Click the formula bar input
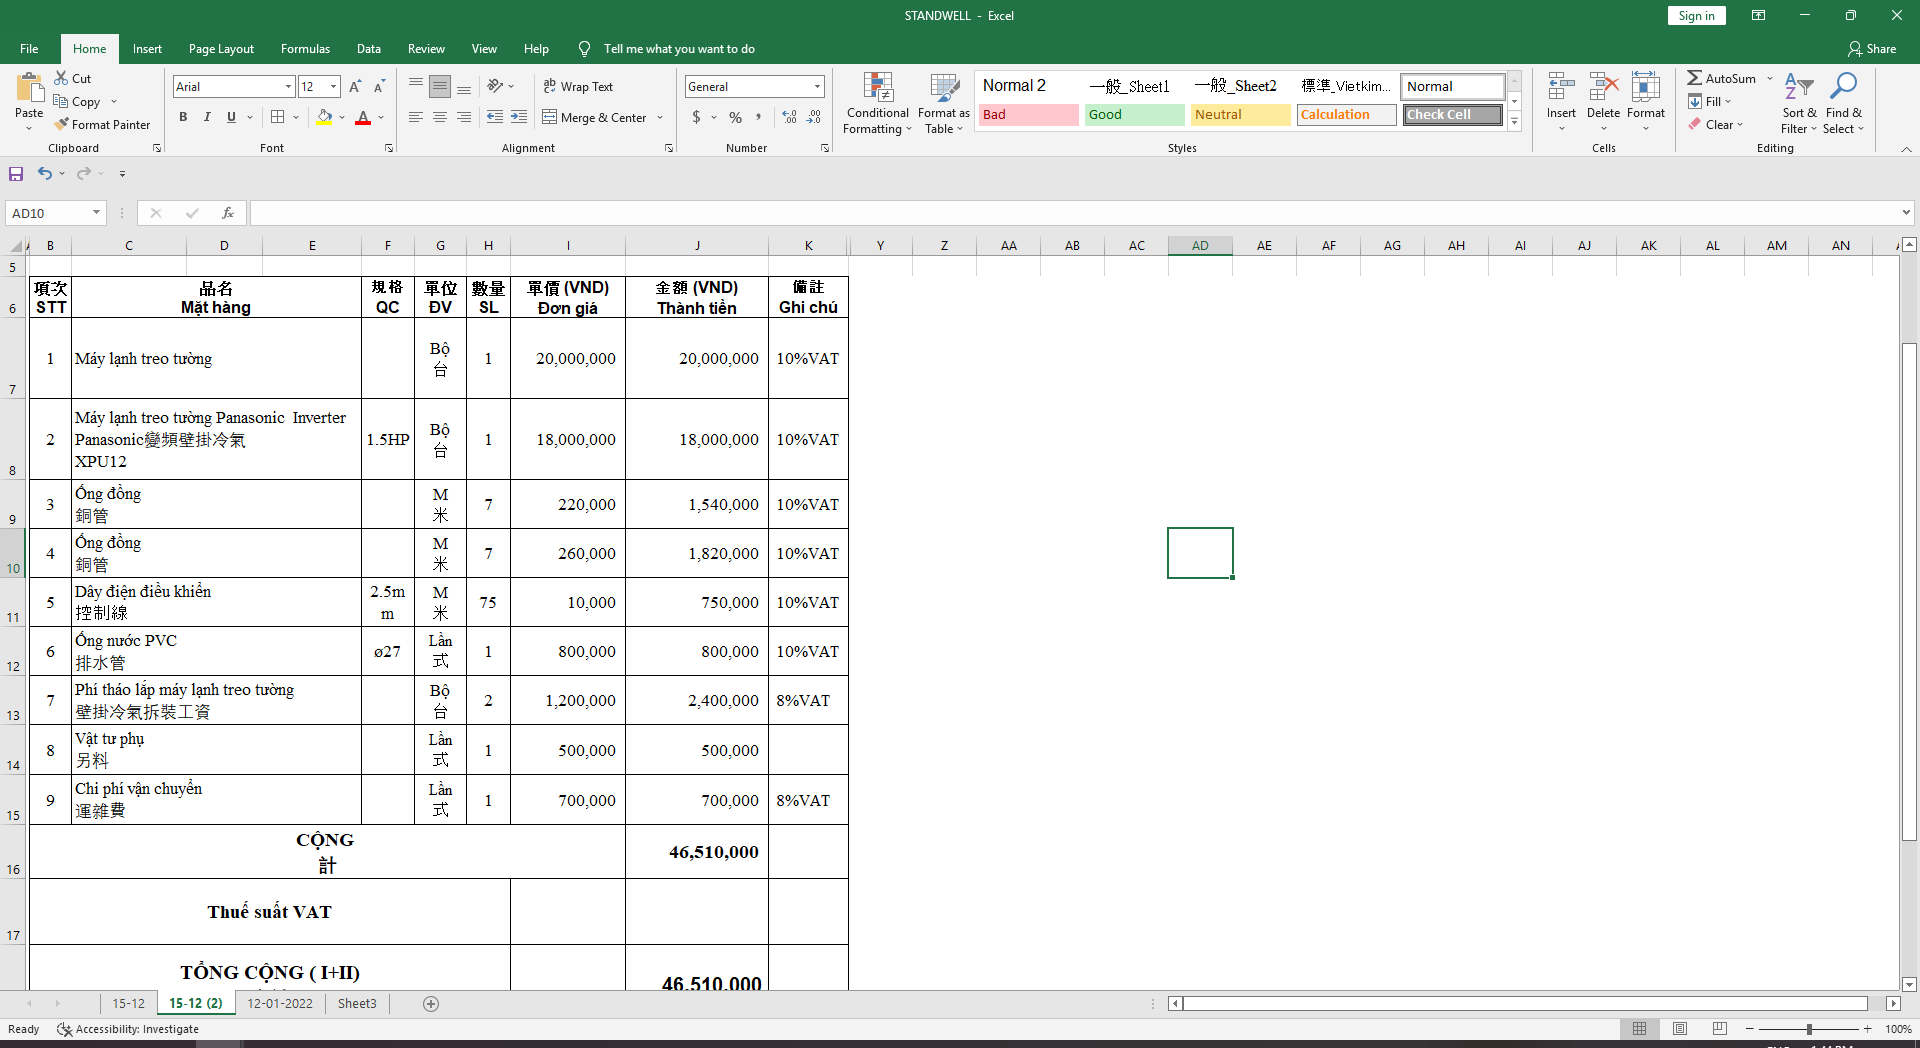The image size is (1920, 1048). click(x=1074, y=213)
